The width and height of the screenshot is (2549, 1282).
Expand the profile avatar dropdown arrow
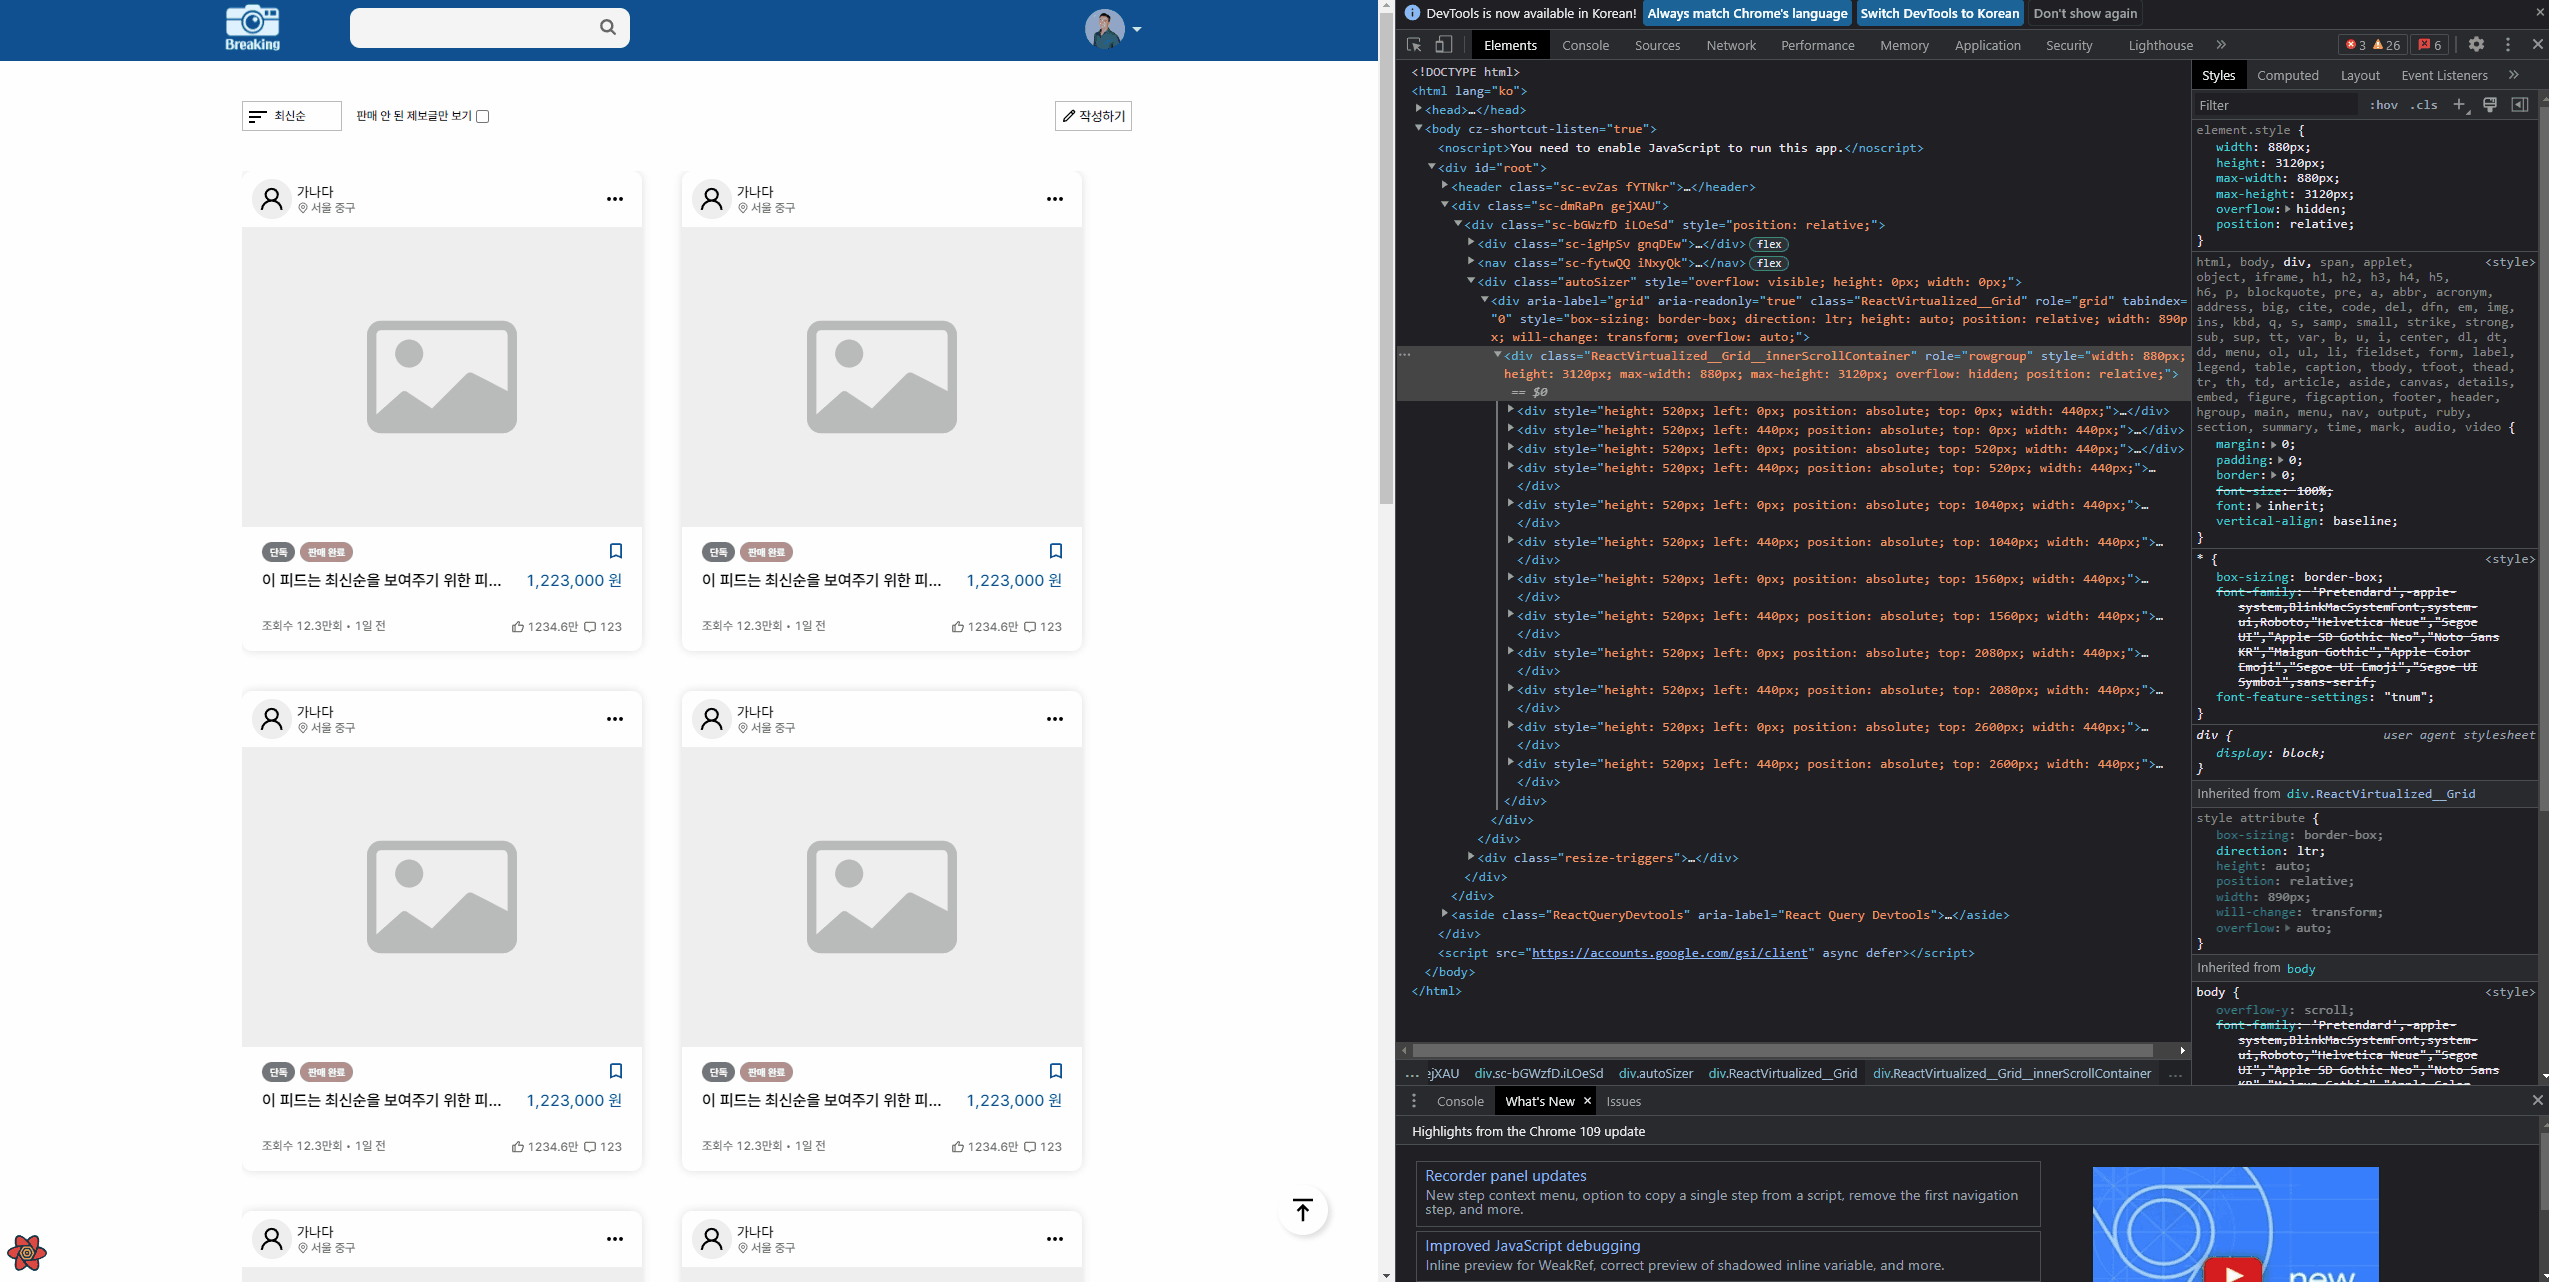click(1137, 29)
